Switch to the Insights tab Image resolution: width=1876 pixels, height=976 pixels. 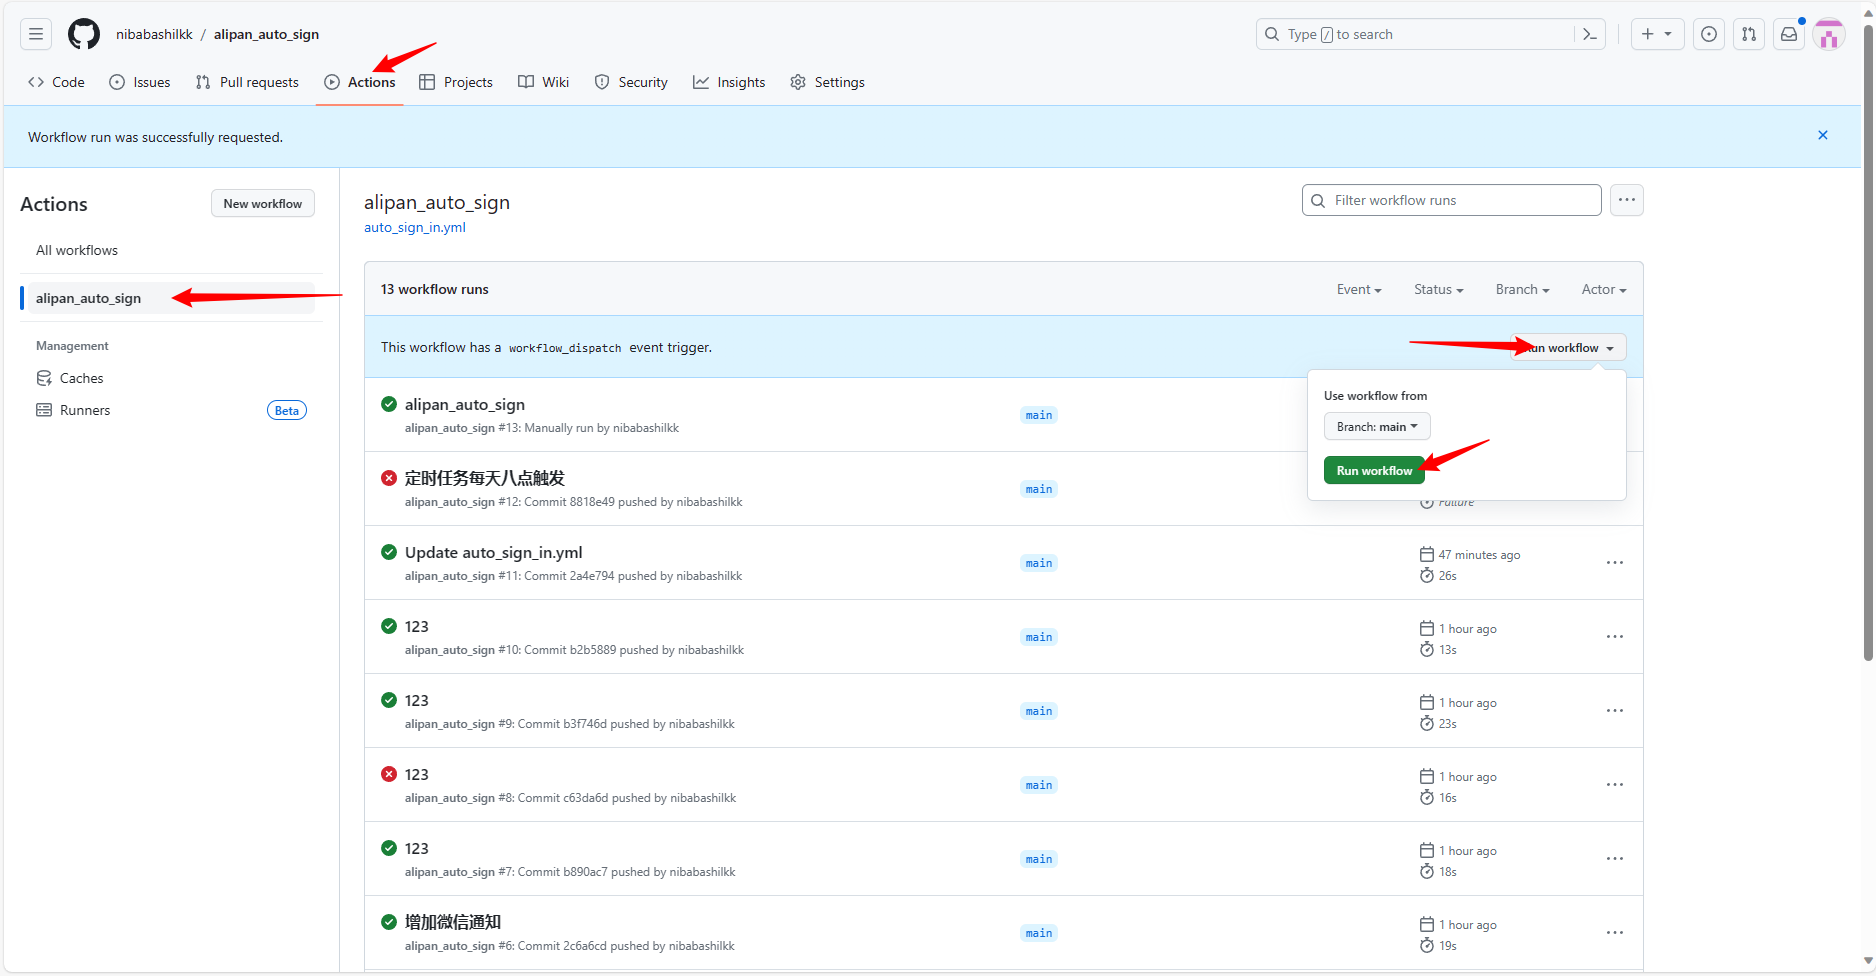tap(729, 82)
